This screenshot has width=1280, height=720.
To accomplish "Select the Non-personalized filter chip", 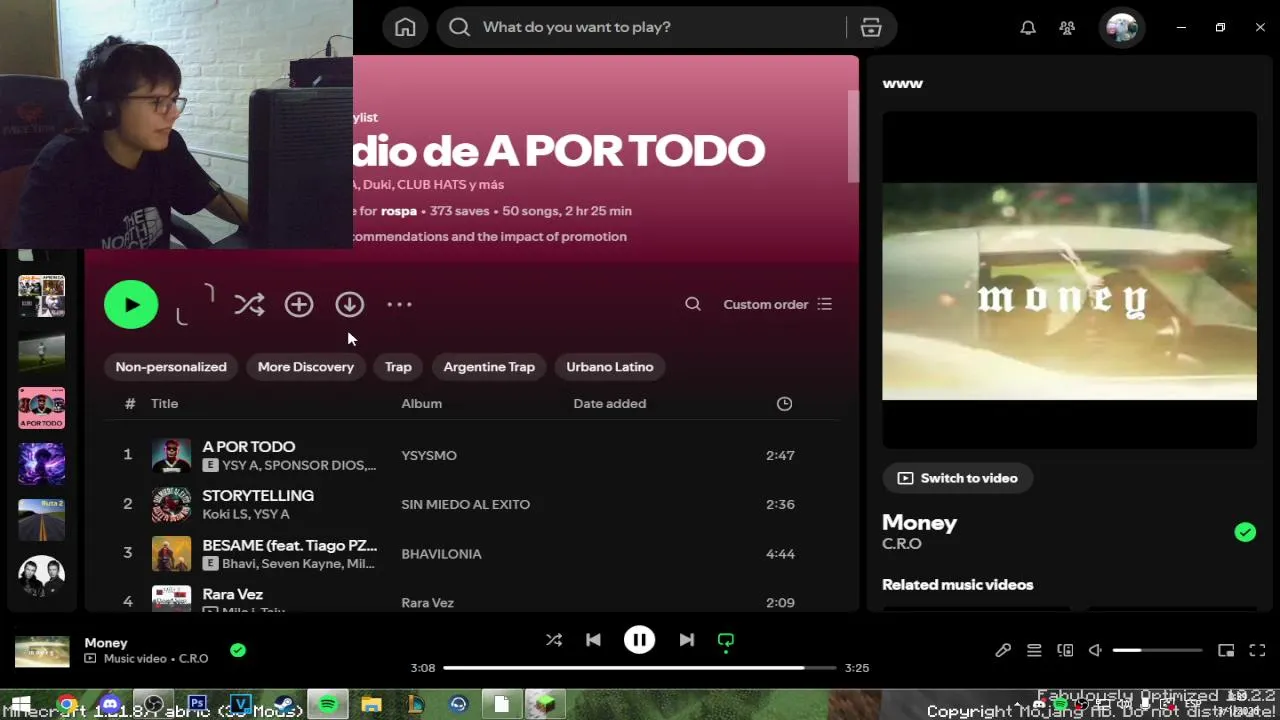I will coord(171,367).
